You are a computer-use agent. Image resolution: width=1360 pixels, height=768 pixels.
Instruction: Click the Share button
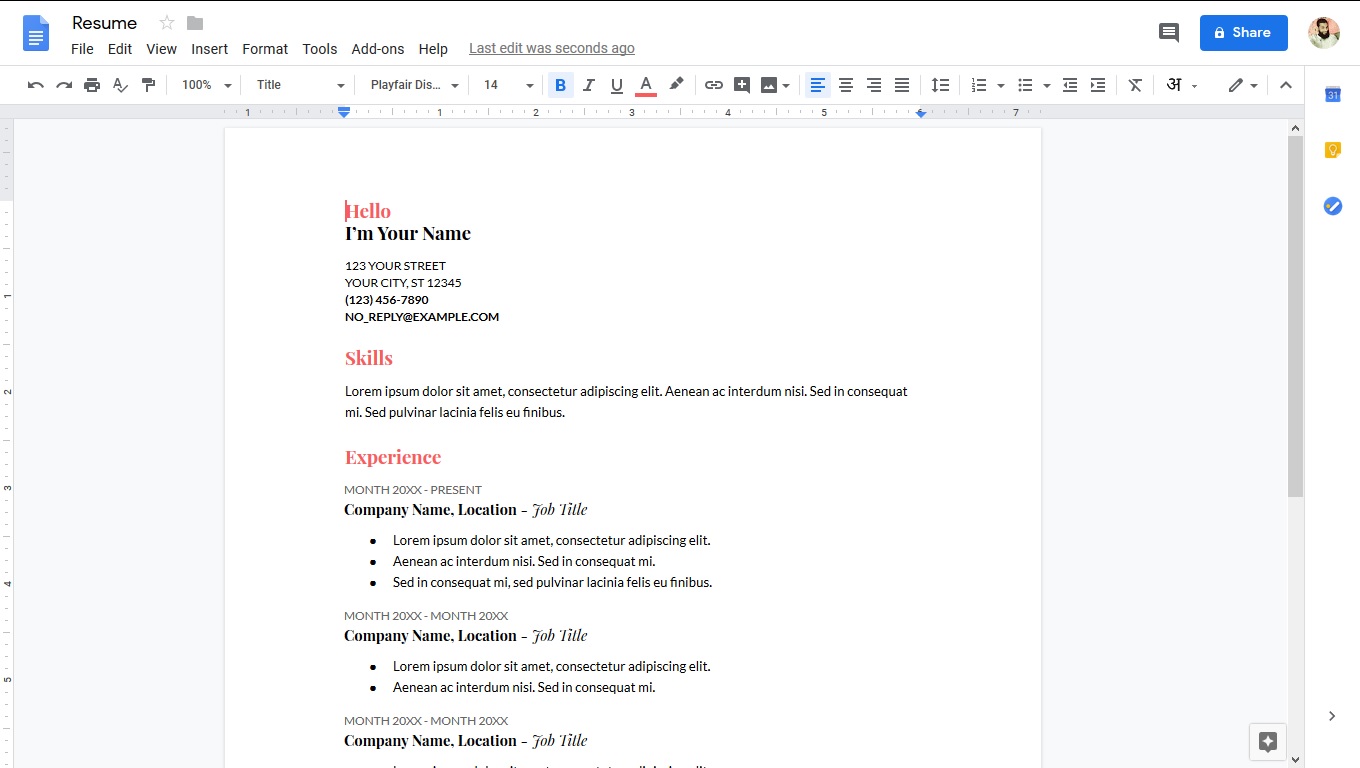click(x=1244, y=33)
